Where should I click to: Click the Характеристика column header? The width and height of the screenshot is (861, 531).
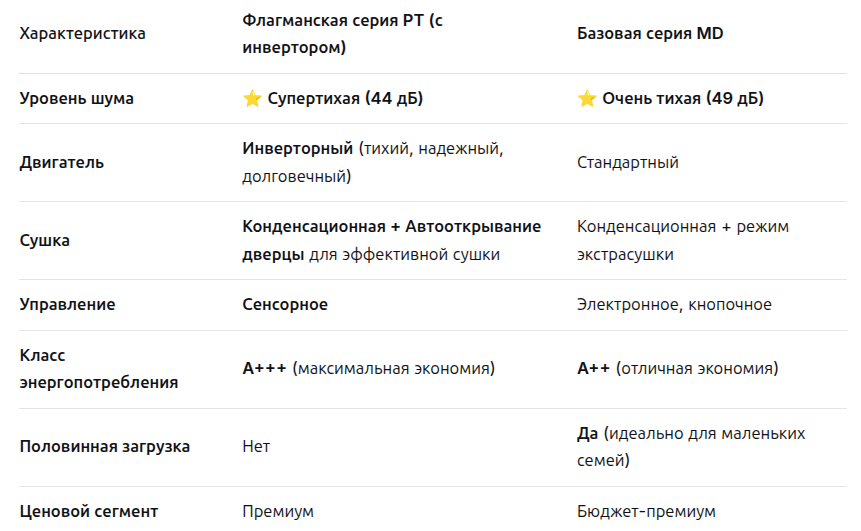(83, 34)
